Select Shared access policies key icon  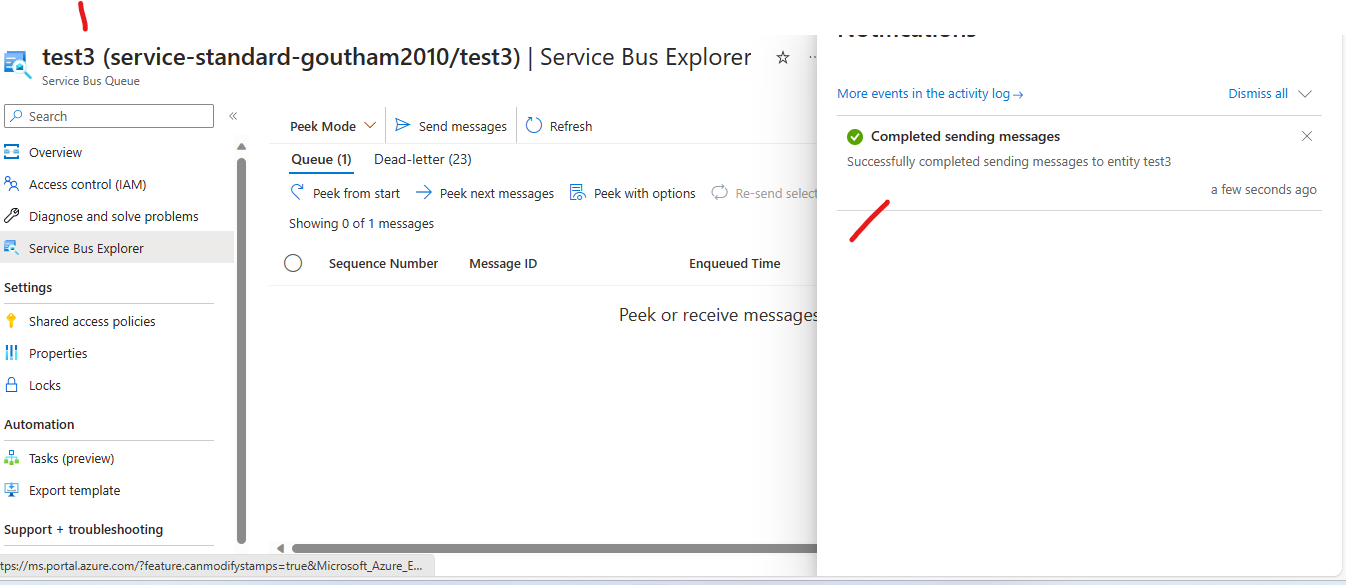pyautogui.click(x=13, y=320)
